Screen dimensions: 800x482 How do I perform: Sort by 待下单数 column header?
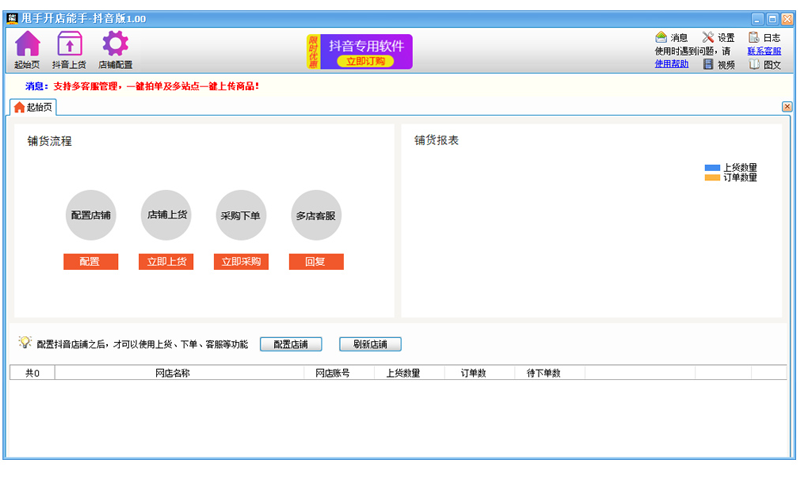click(x=550, y=373)
